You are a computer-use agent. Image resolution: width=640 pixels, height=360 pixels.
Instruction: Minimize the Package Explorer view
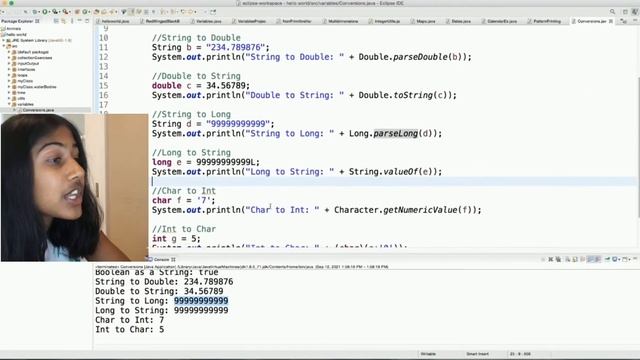80,21
